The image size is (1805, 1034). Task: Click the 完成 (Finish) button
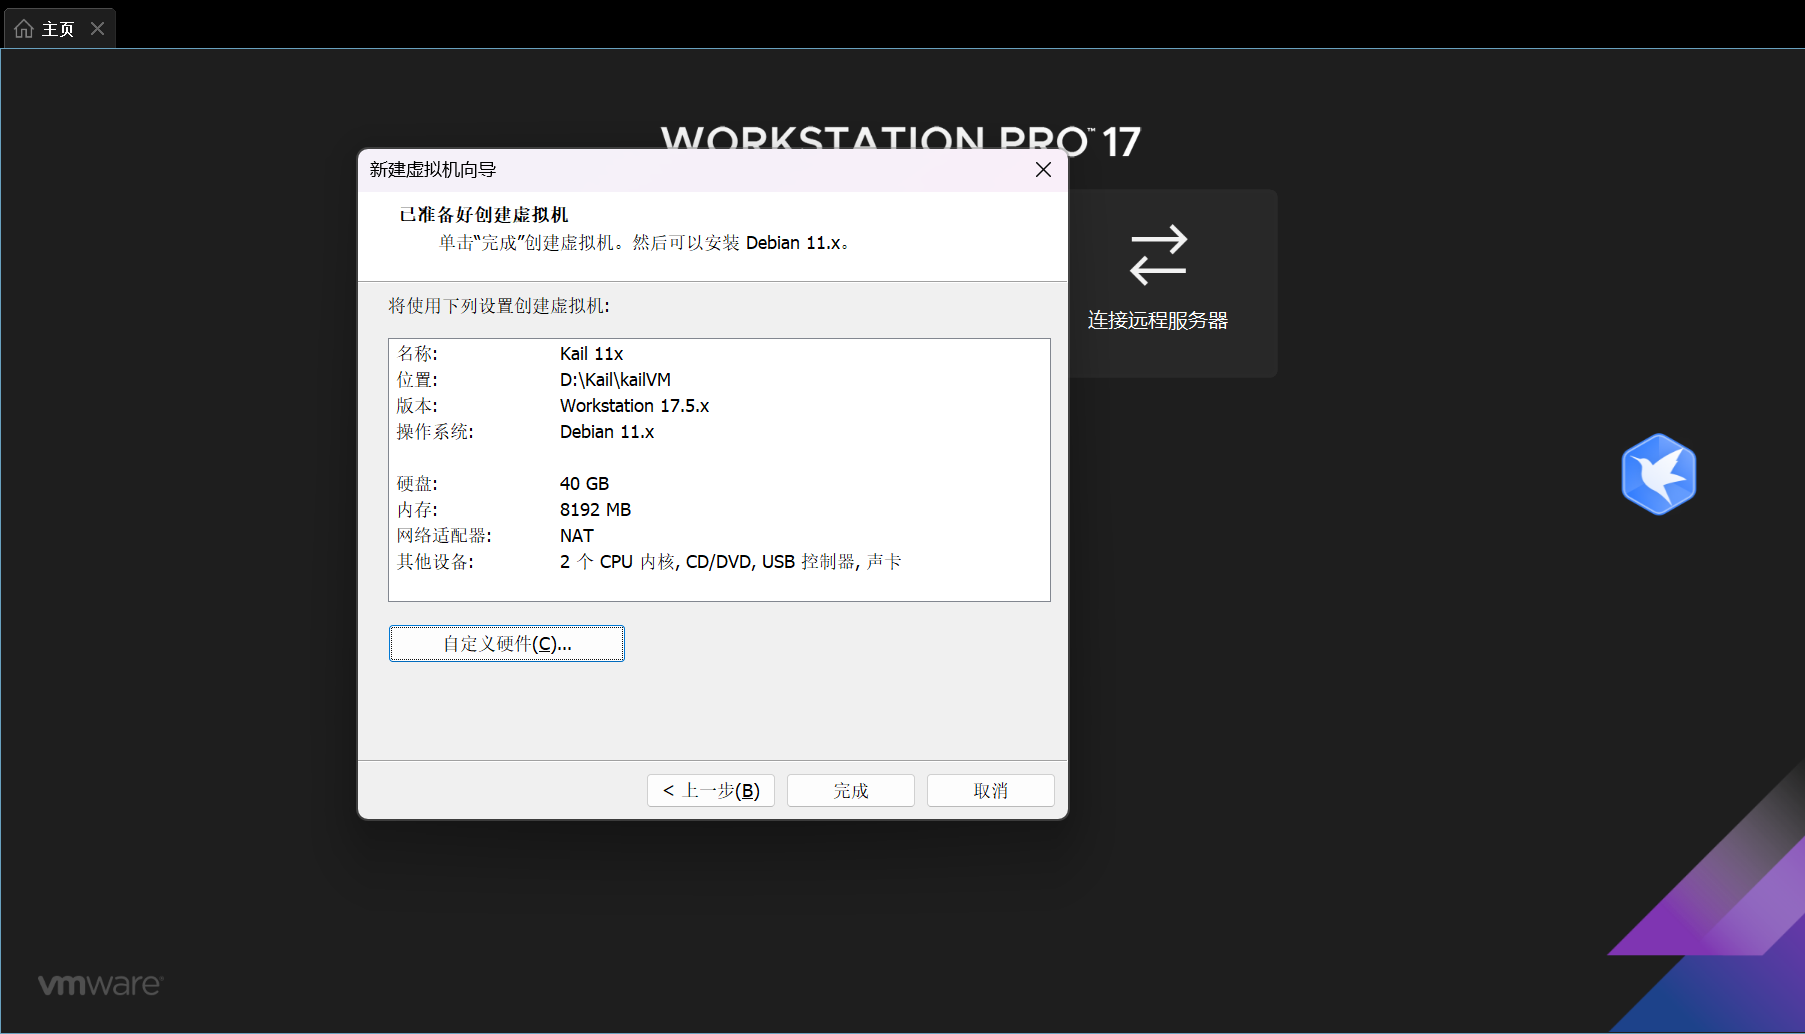click(850, 791)
